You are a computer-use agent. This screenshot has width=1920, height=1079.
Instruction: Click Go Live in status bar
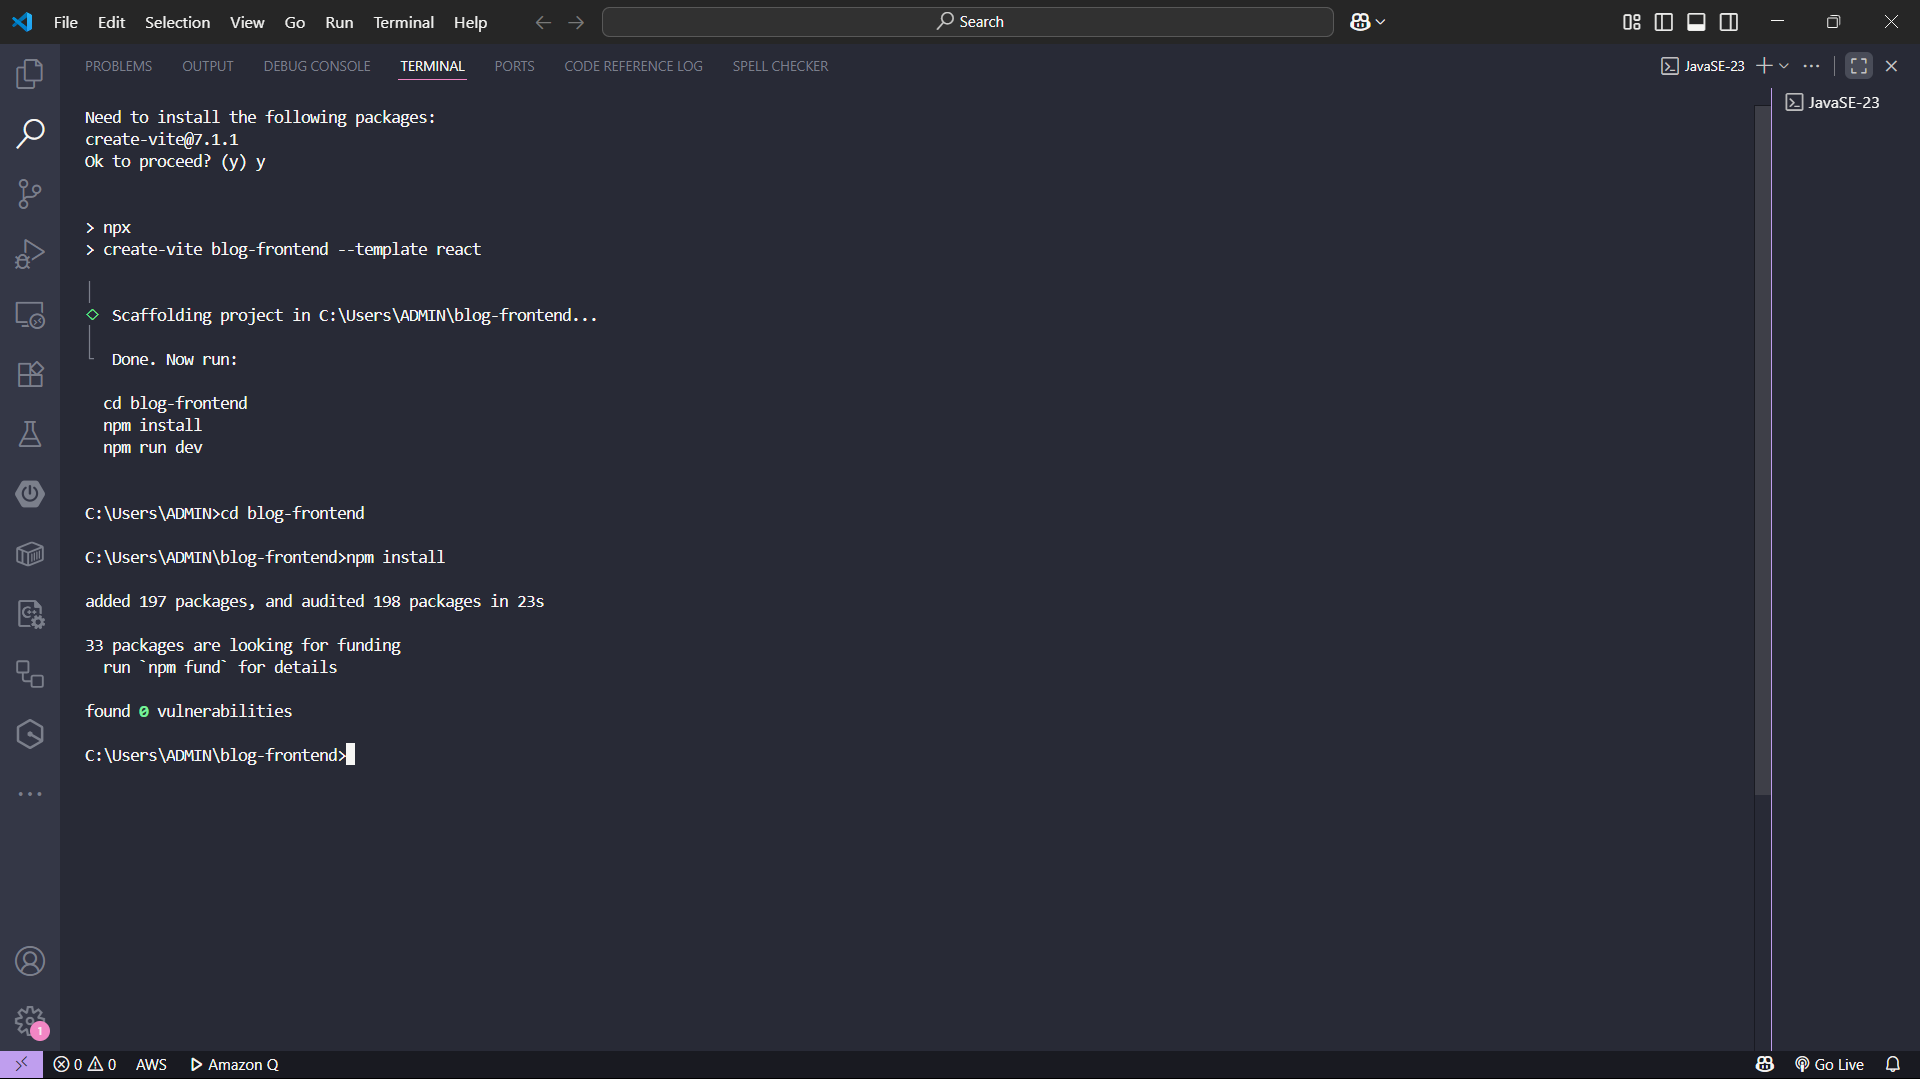(1829, 1064)
